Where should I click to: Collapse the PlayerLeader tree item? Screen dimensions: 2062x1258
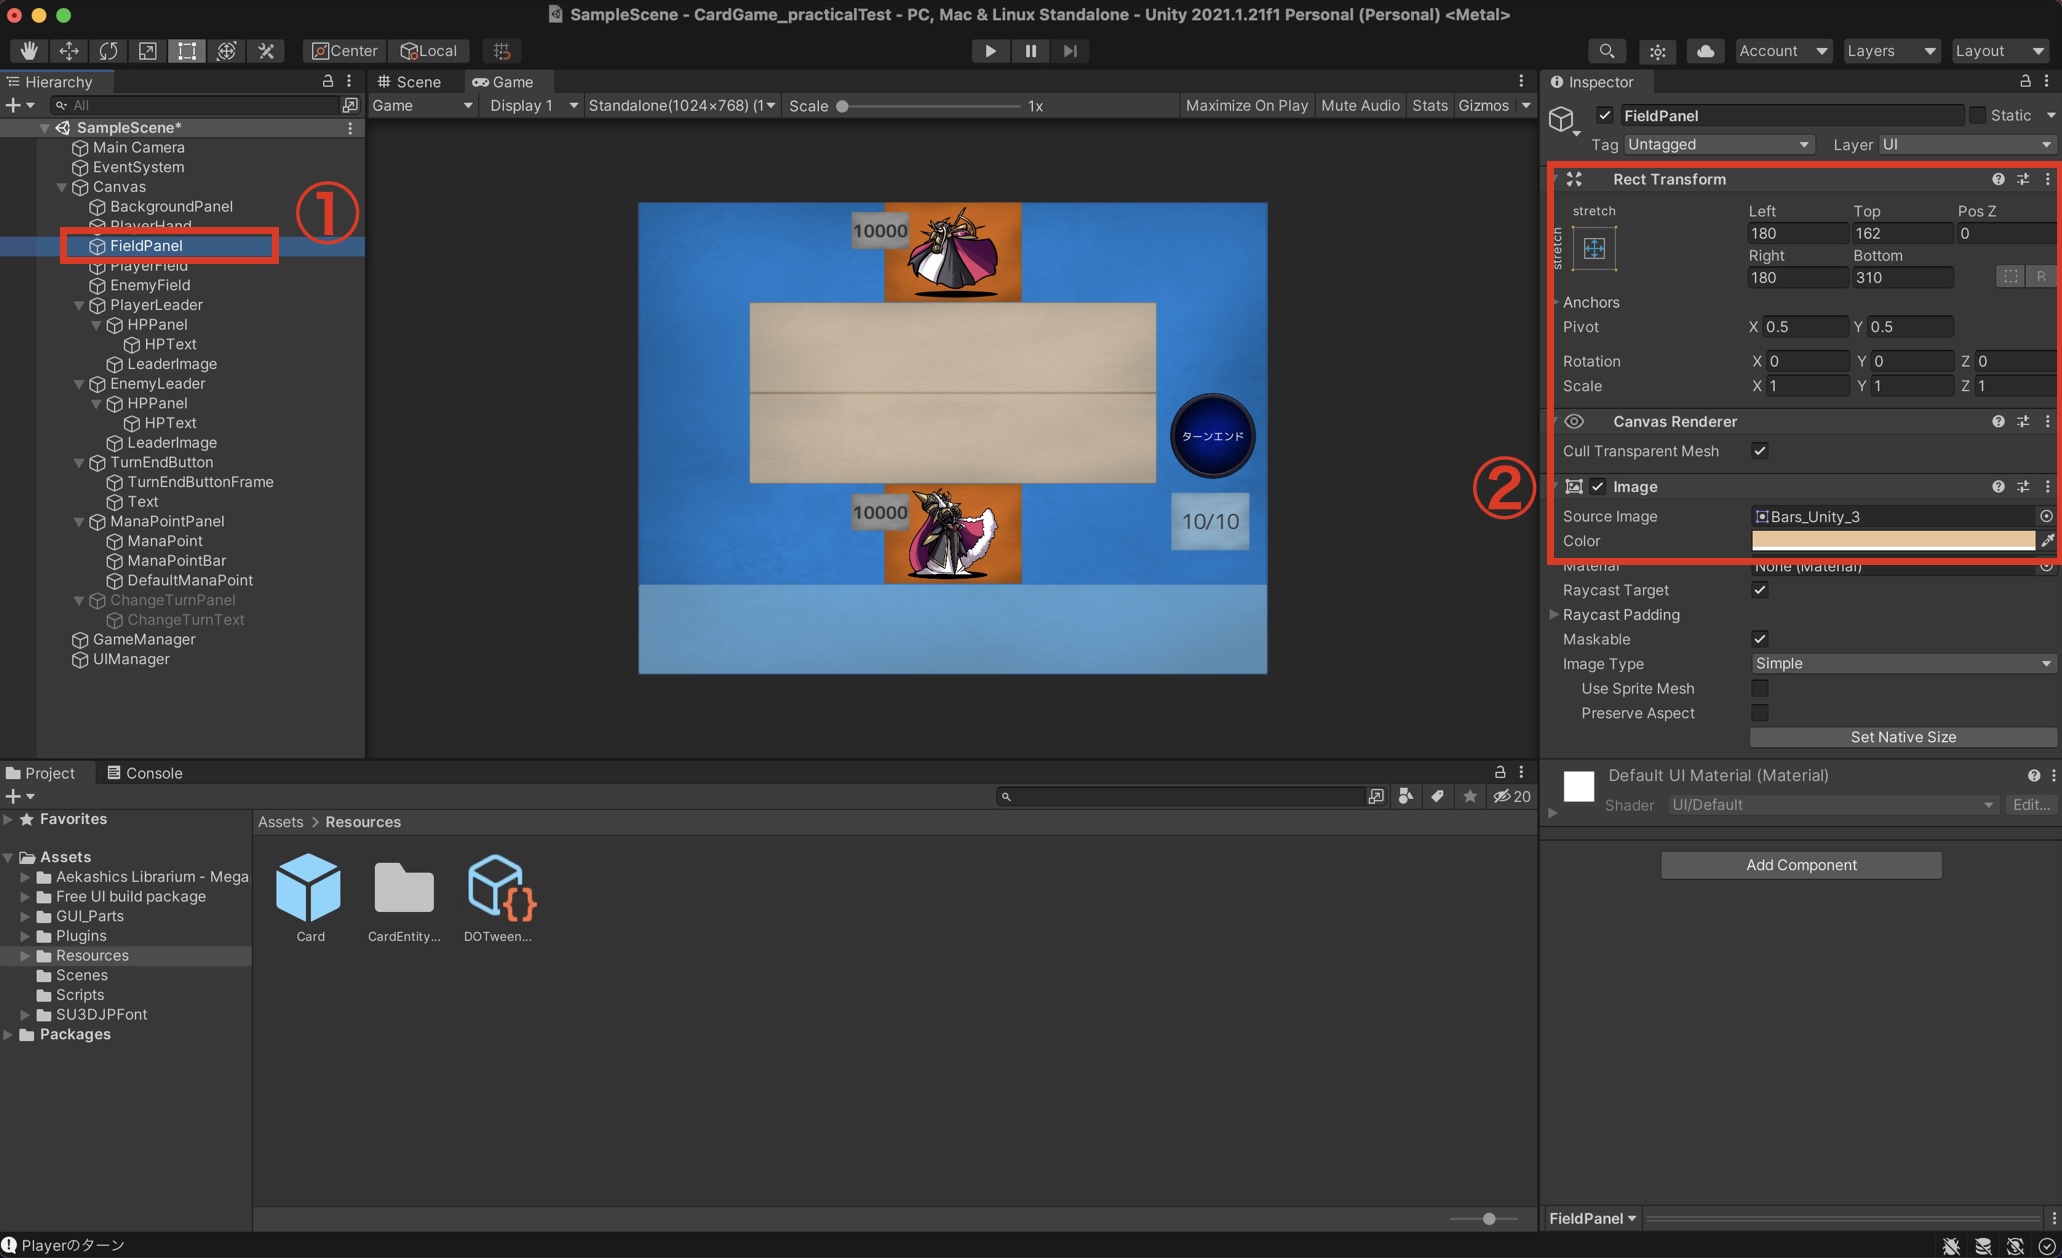click(x=79, y=305)
